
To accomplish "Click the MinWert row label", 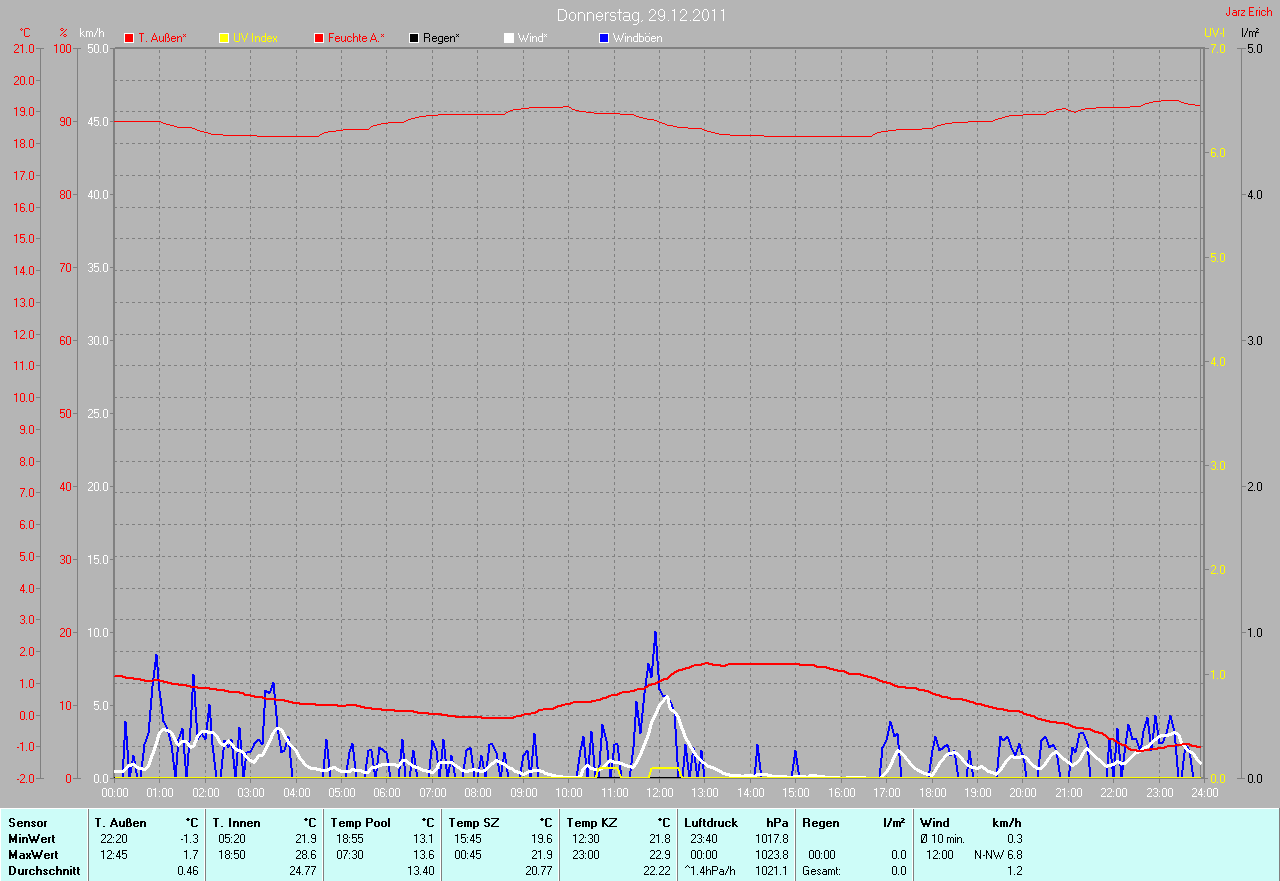I will coord(31,838).
